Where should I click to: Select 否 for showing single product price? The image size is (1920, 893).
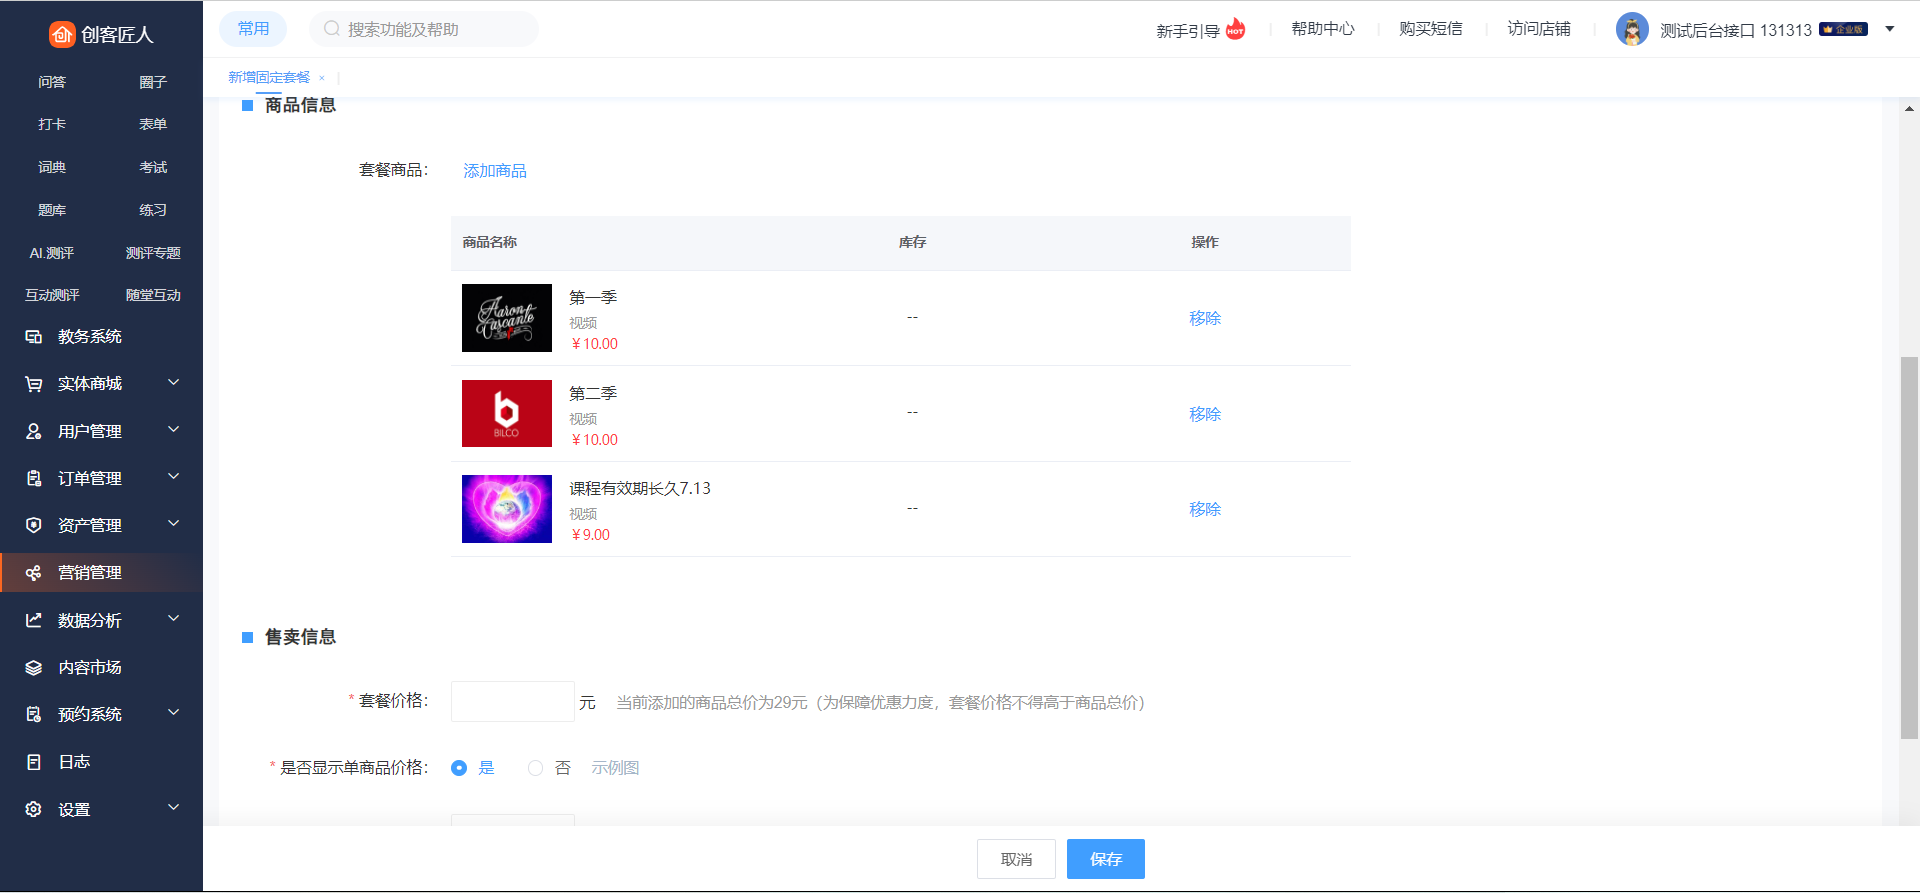click(x=536, y=768)
